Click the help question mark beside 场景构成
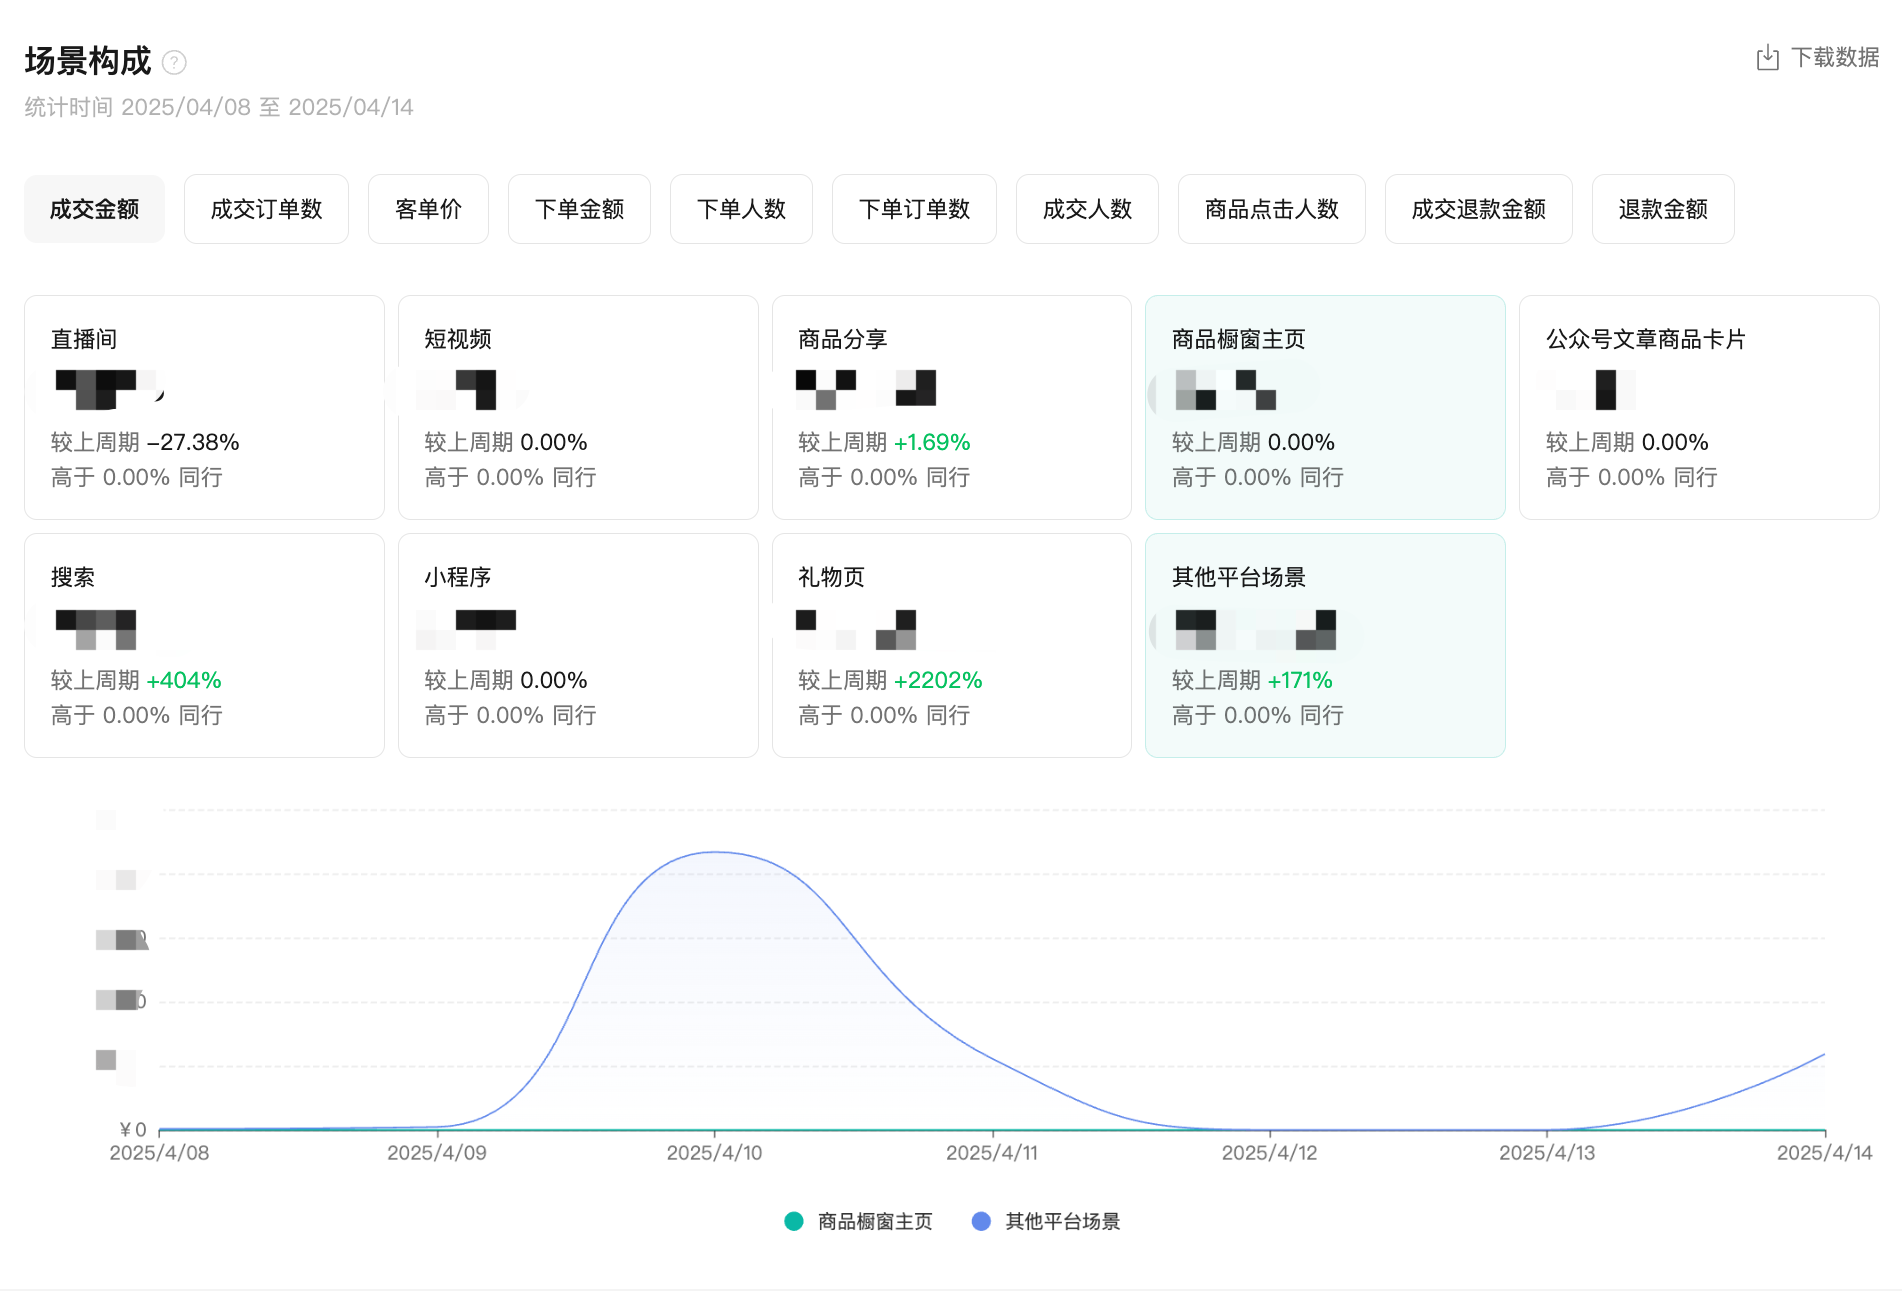This screenshot has width=1902, height=1291. click(174, 63)
